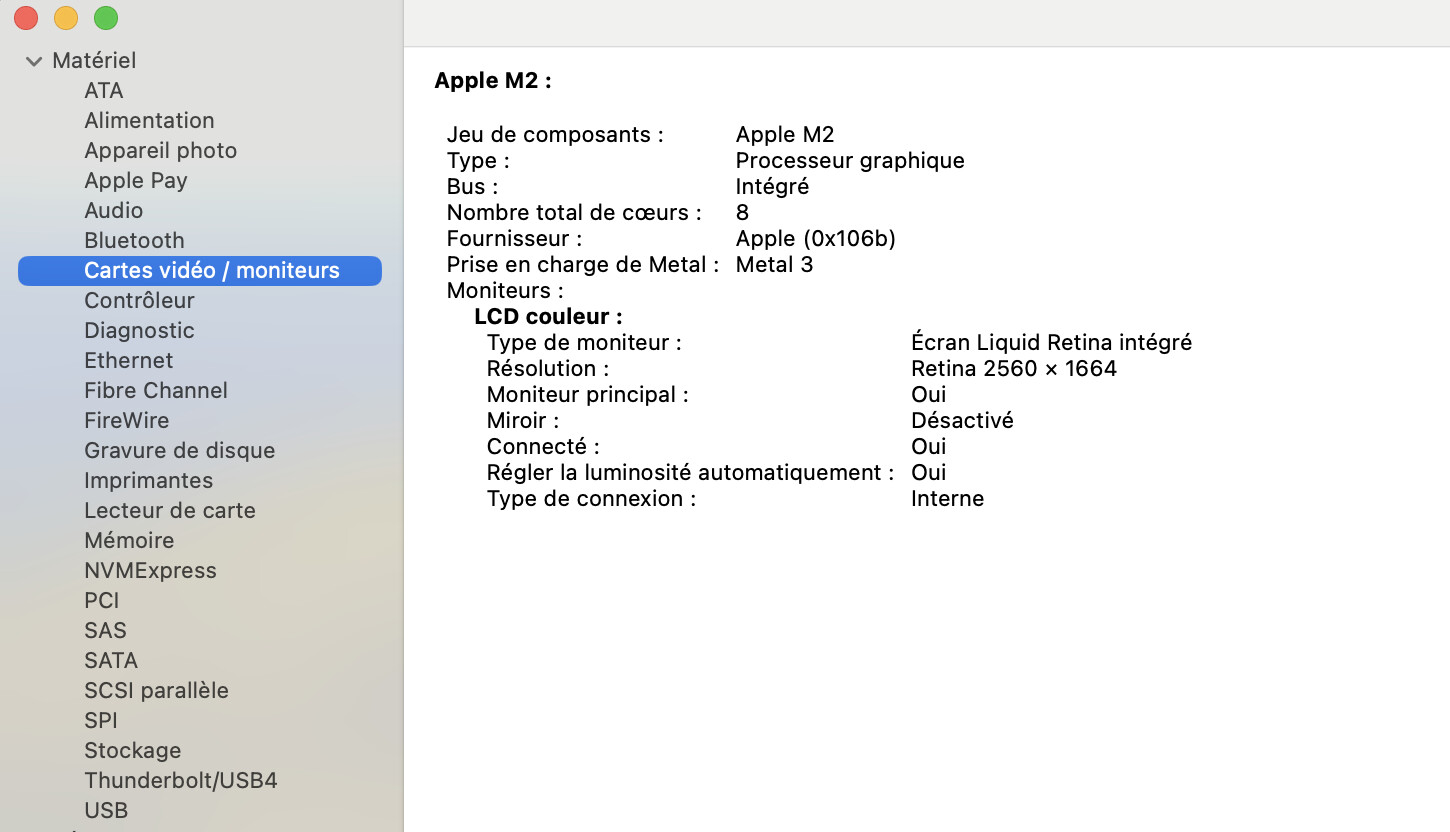Show Audio device details

point(113,210)
